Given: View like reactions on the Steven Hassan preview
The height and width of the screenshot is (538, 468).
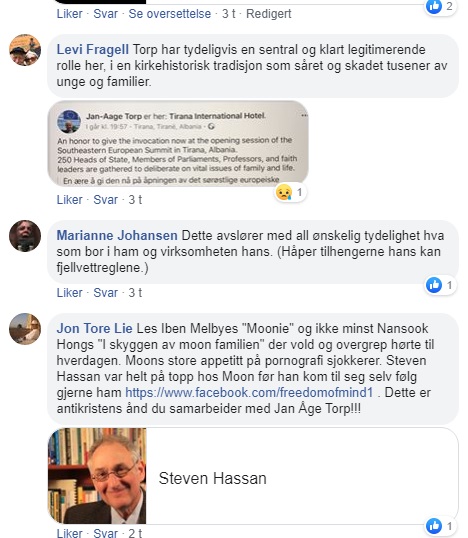Looking at the screenshot, I should coord(441,526).
